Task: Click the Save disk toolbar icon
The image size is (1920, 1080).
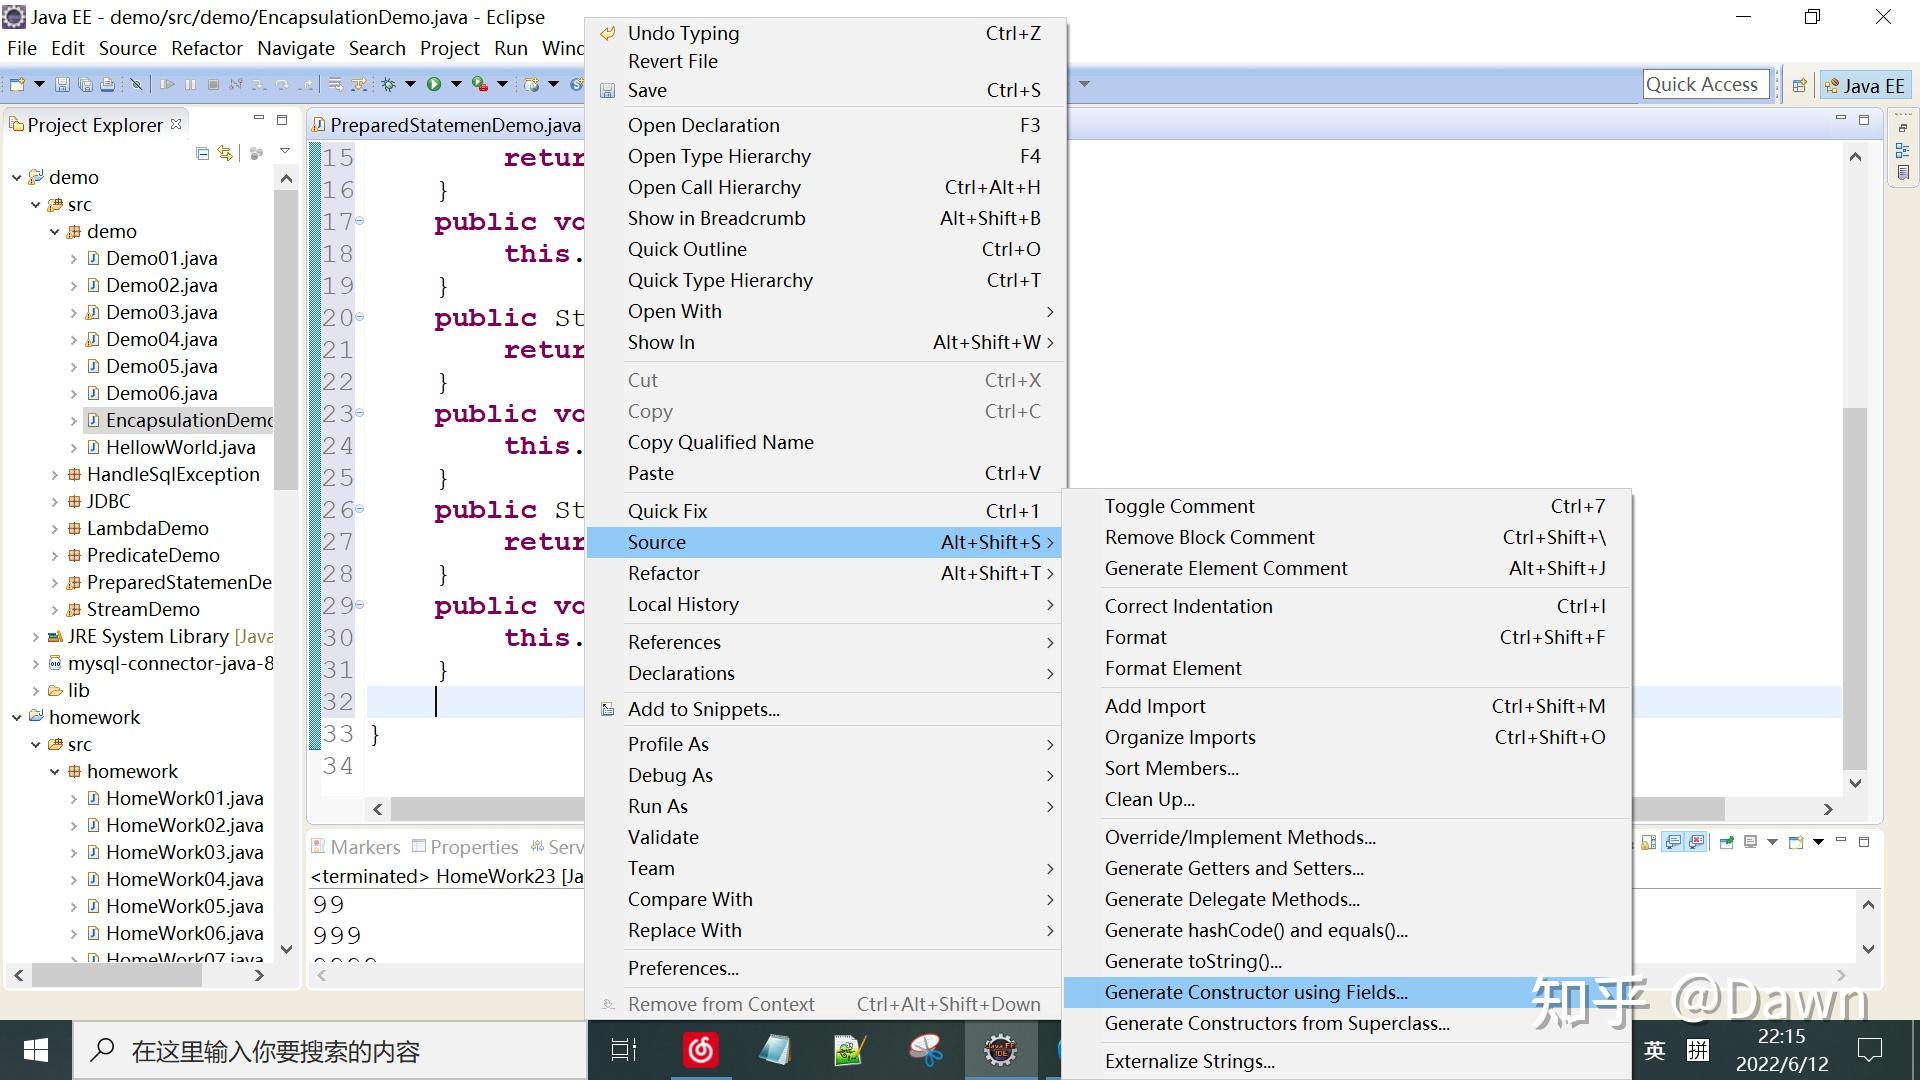Action: tap(62, 84)
